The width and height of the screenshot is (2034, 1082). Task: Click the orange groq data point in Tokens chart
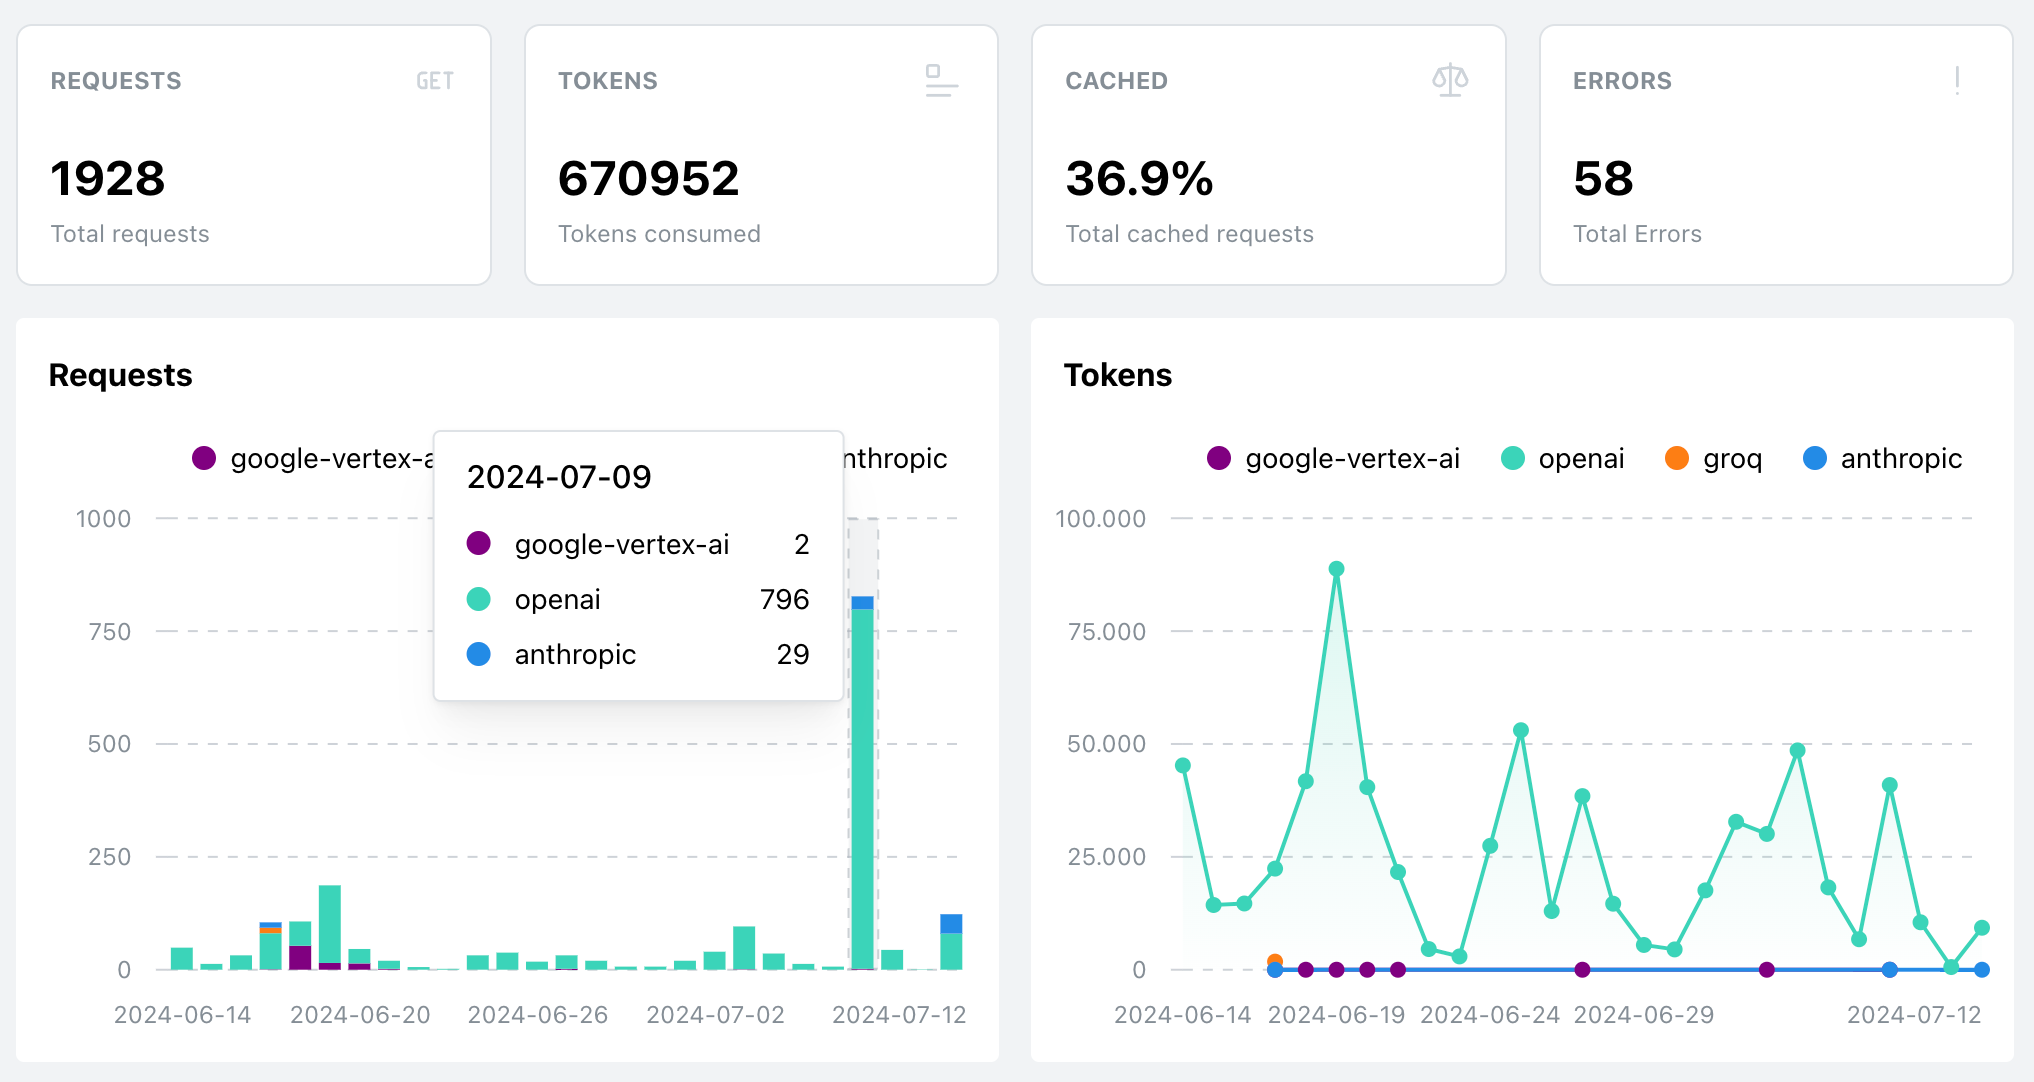pyautogui.click(x=1275, y=961)
